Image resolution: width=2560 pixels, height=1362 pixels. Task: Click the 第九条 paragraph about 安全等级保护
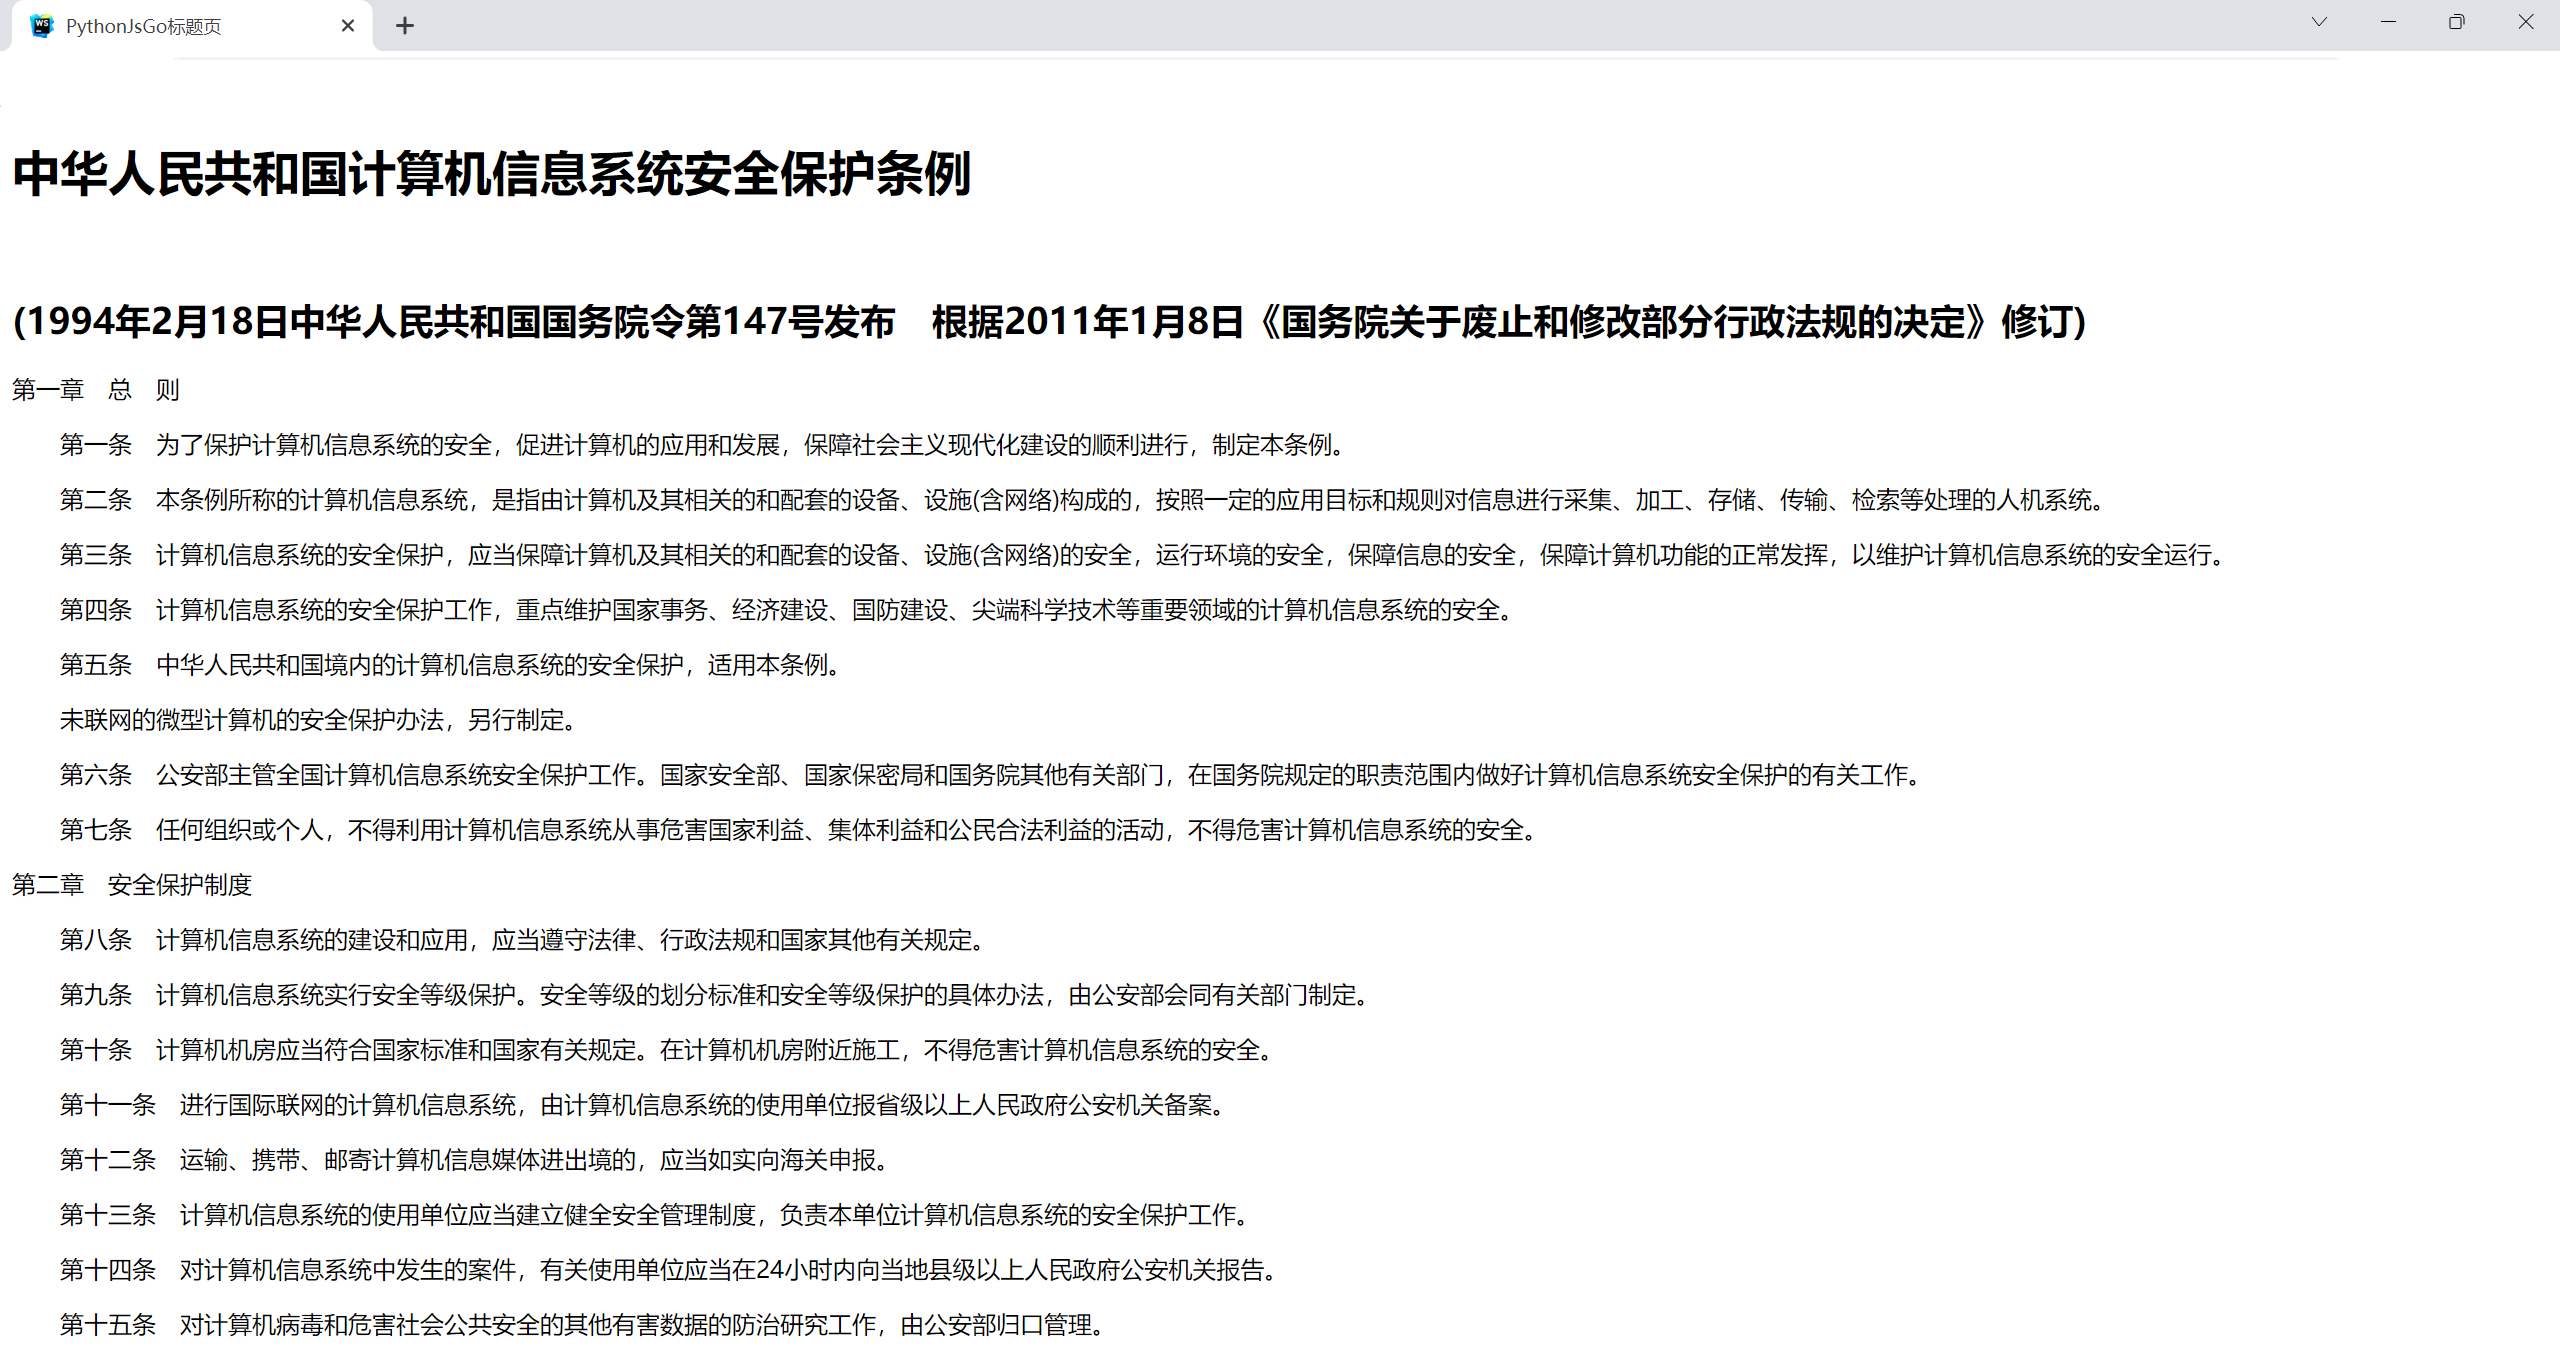pyautogui.click(x=716, y=995)
